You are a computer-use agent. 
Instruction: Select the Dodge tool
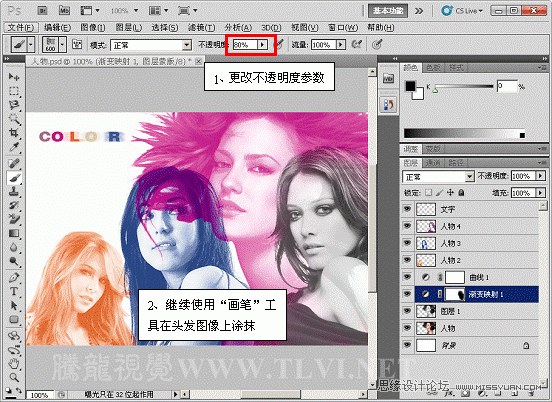(x=14, y=261)
